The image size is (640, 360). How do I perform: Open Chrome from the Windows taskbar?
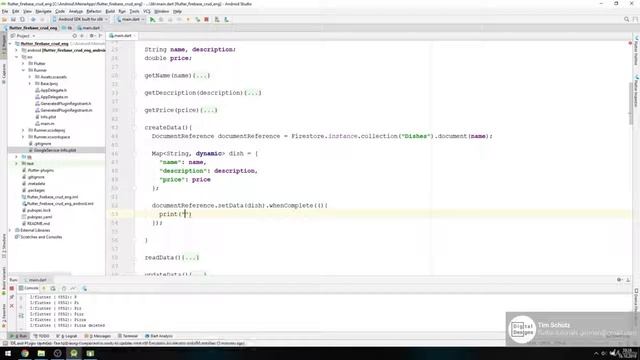point(25,353)
